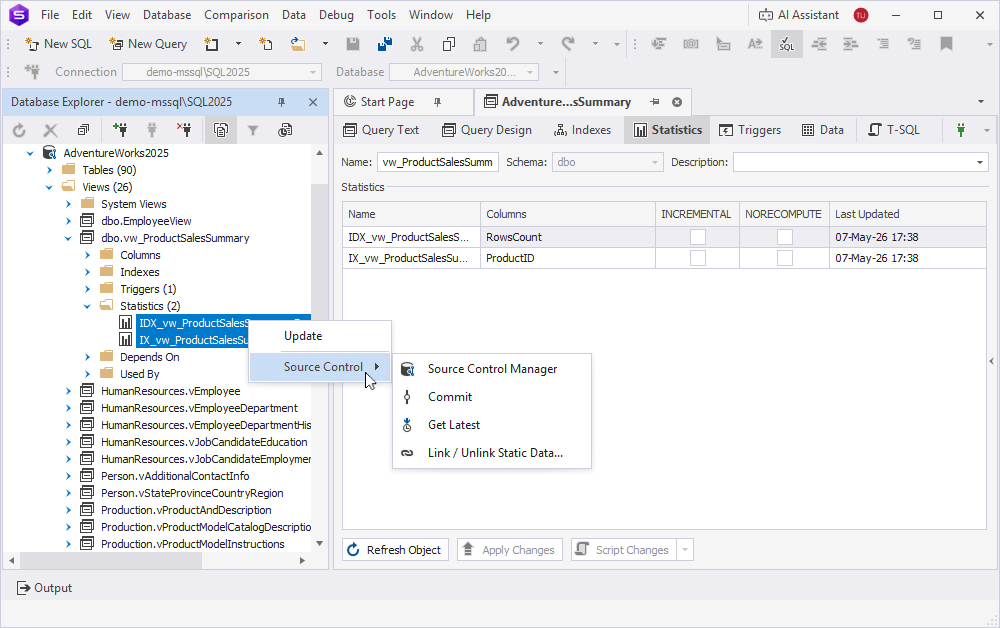1000x628 pixels.
Task: Click the Refresh Object button
Action: [395, 550]
